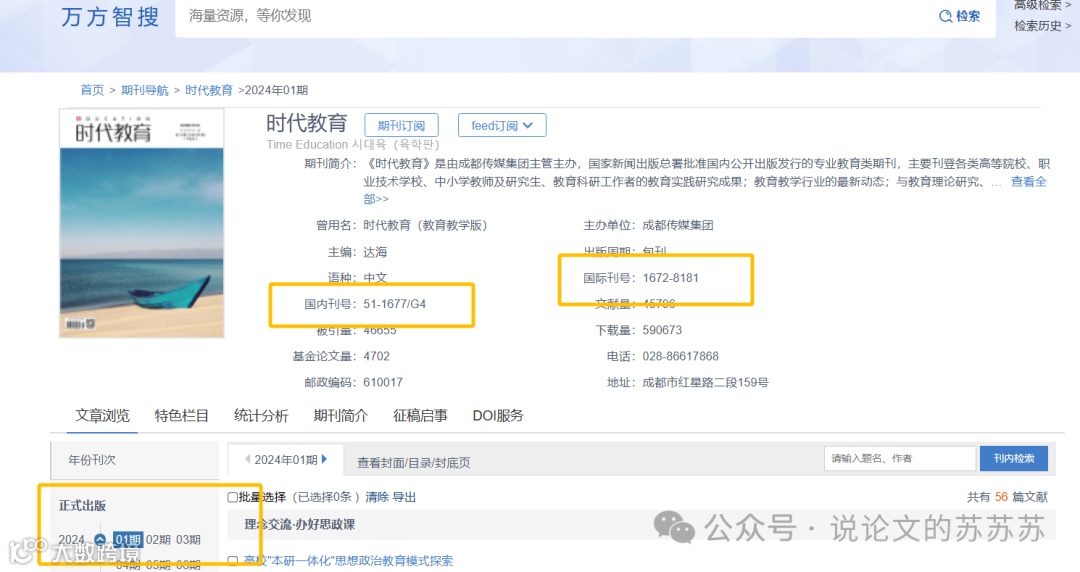Screen dimensions: 1080x572
Task: Switch to the 文章浏览 tab
Action: point(102,416)
